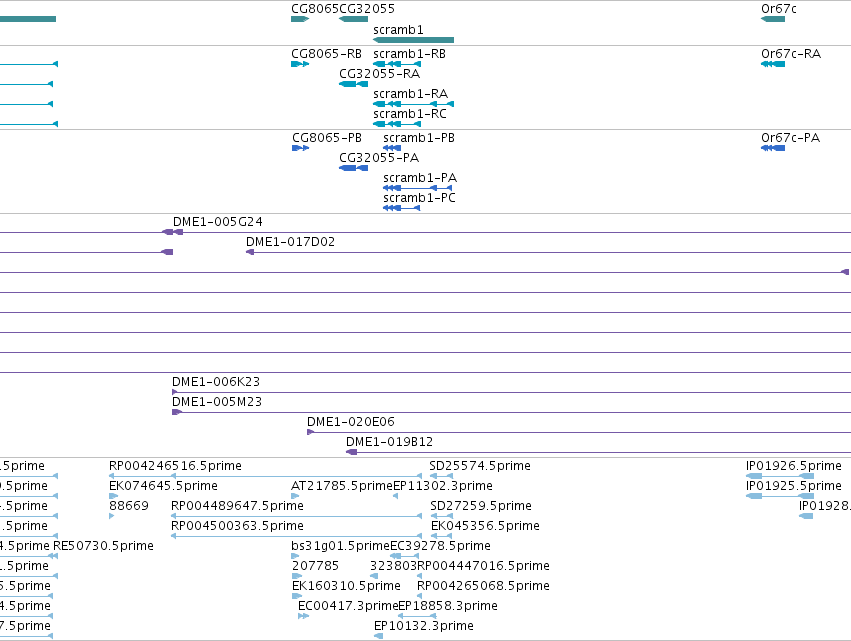Screen dimensions: 851x641
Task: Click the CG32055-RA transcript label
Action: [379, 74]
